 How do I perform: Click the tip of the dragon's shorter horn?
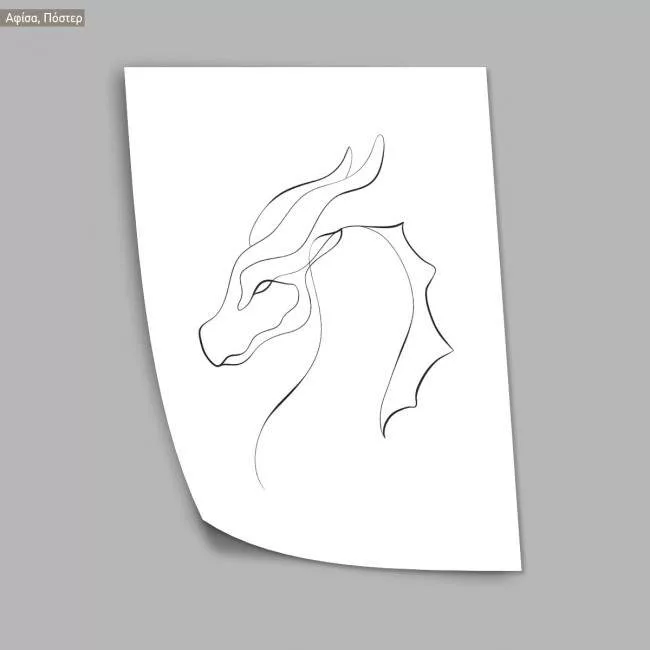click(349, 150)
